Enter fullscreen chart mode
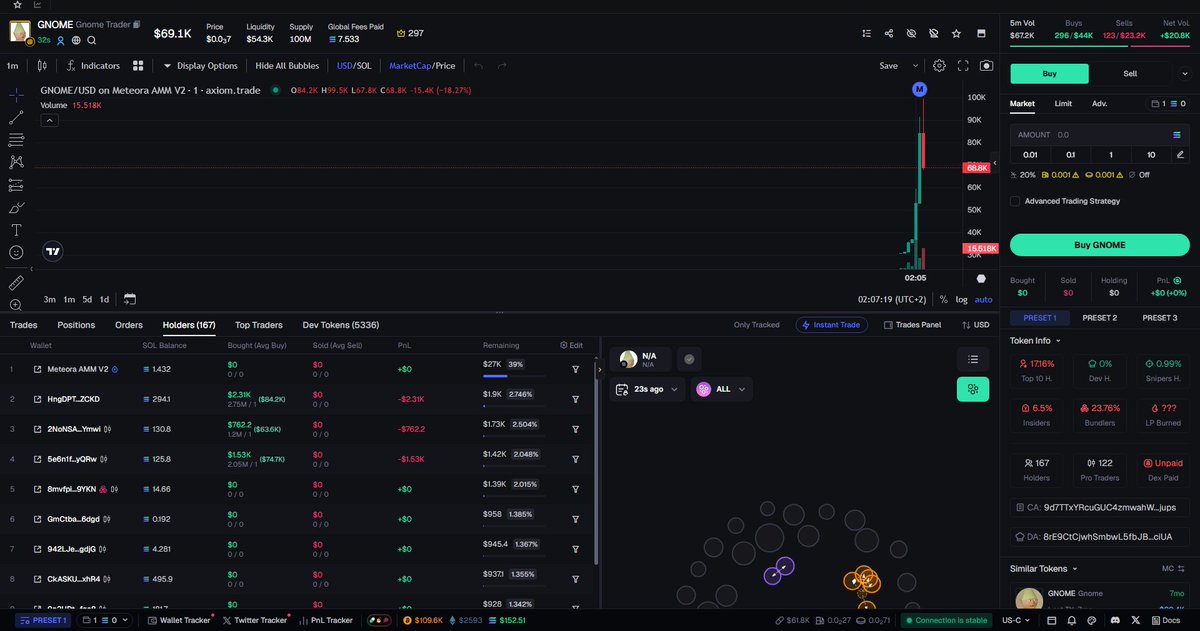Screen dimensions: 1200x631 [964, 66]
